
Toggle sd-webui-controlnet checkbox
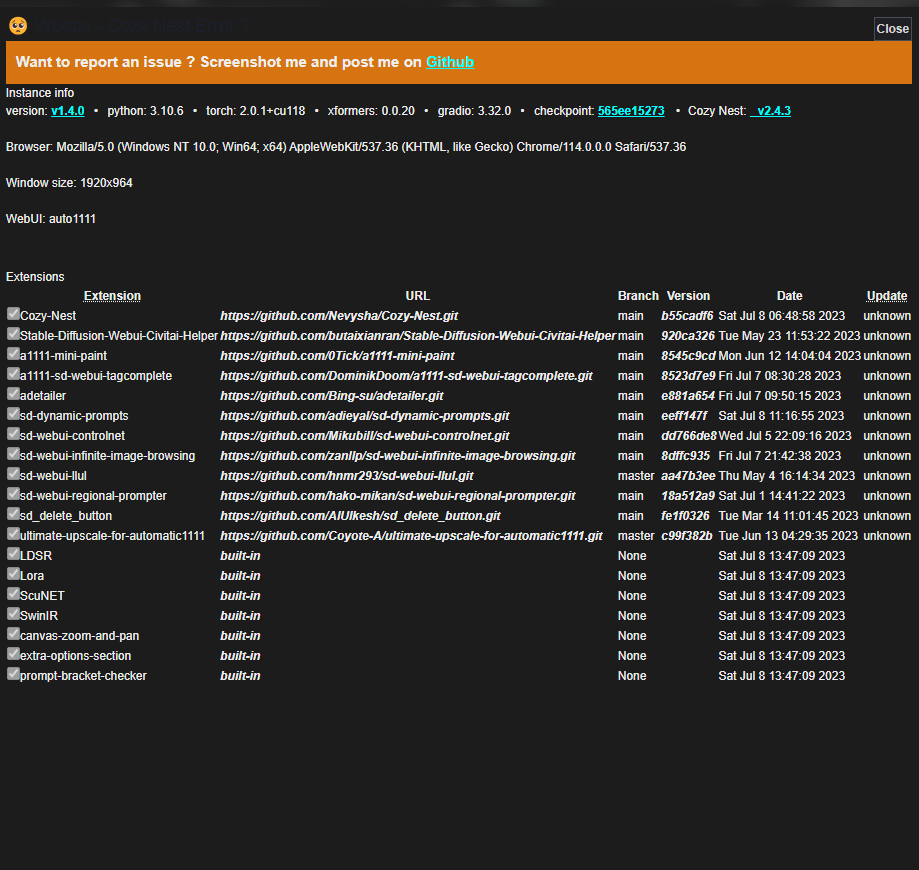coord(13,433)
